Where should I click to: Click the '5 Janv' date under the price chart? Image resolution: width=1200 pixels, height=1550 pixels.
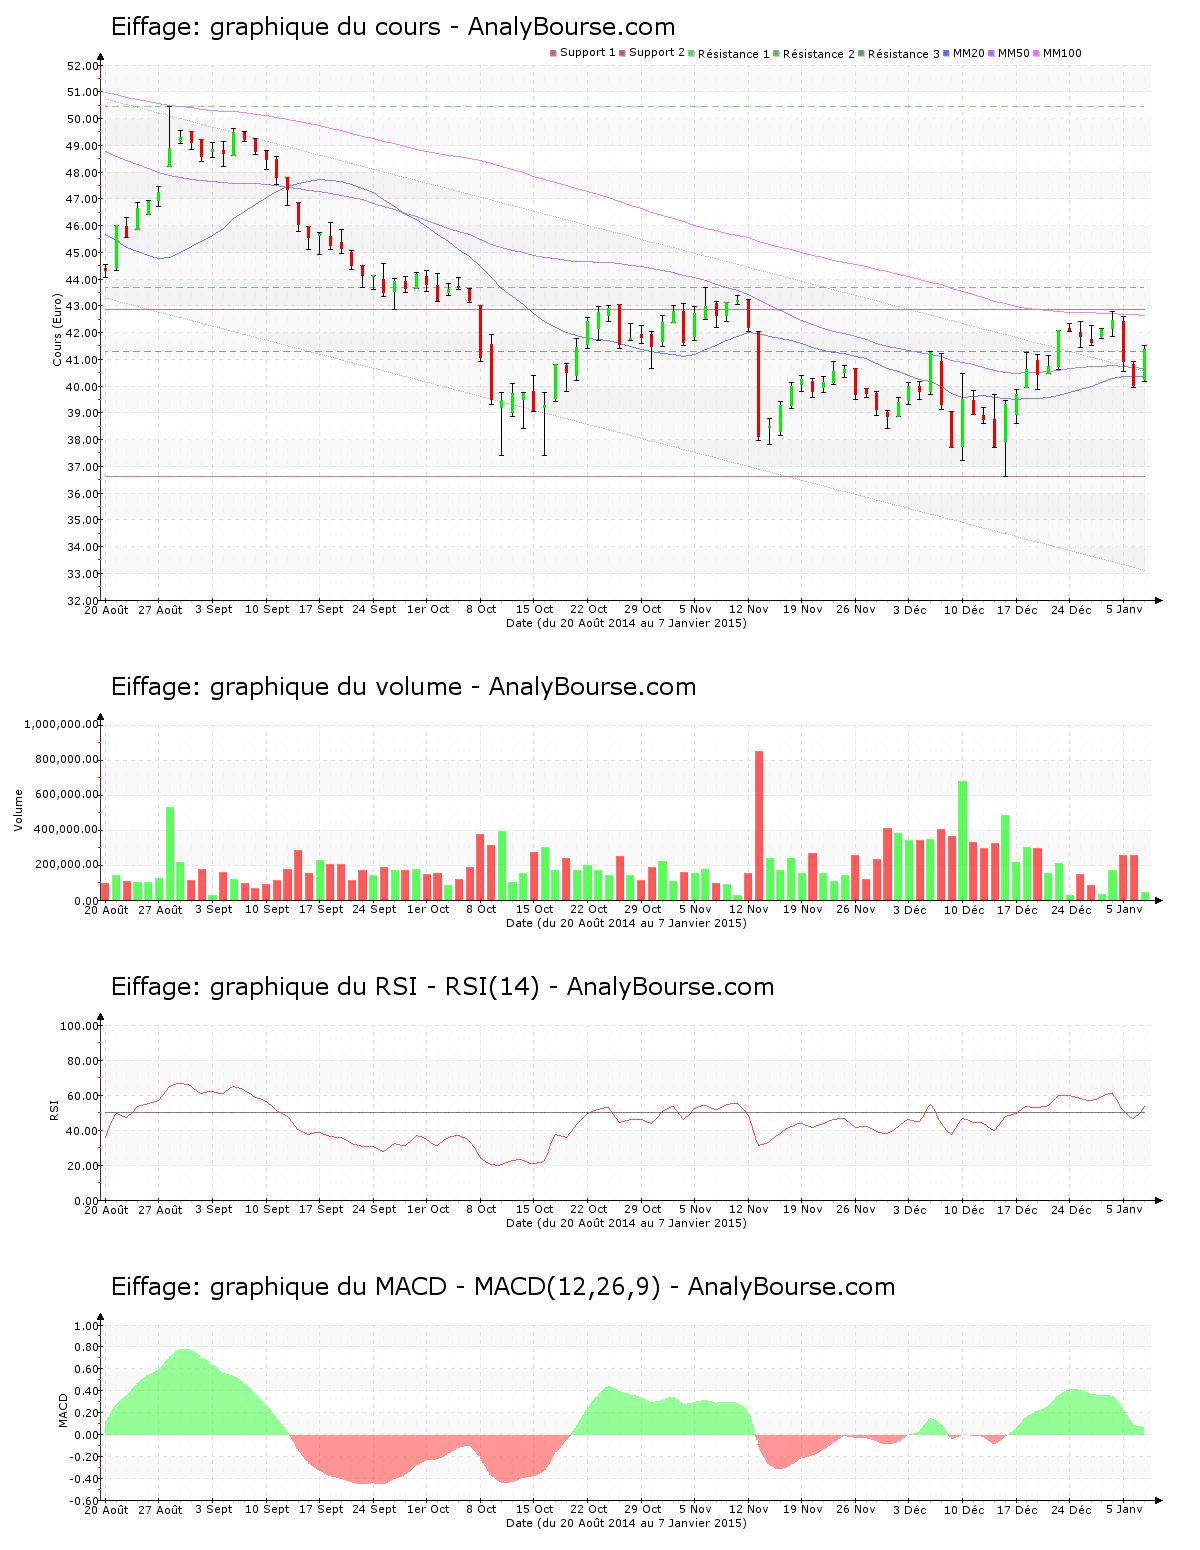1124,609
